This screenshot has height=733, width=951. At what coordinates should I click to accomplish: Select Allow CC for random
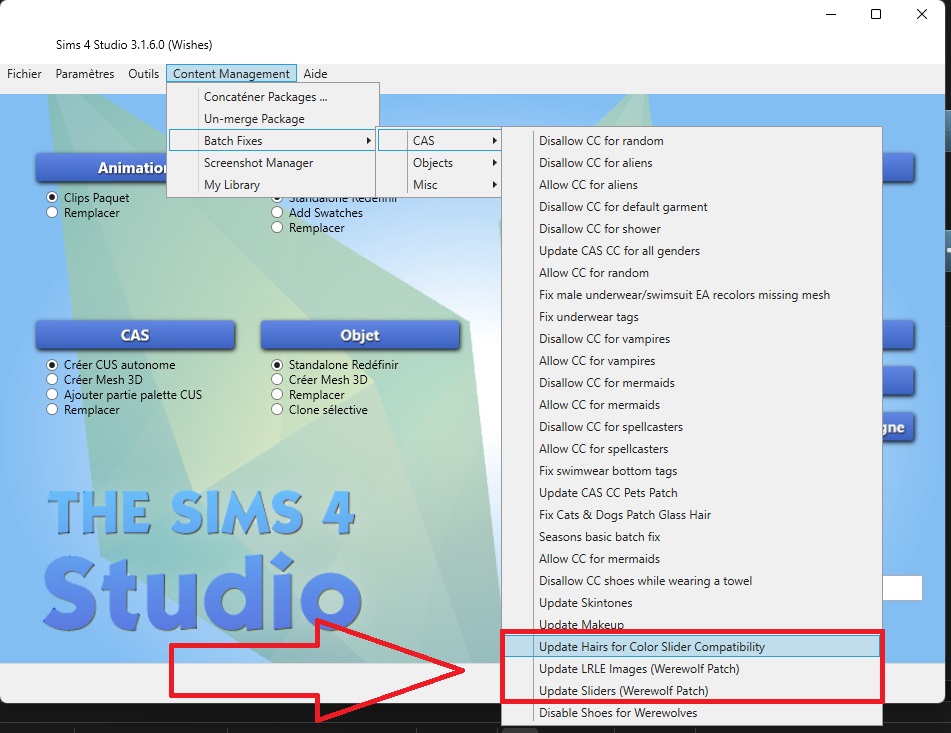691,273
